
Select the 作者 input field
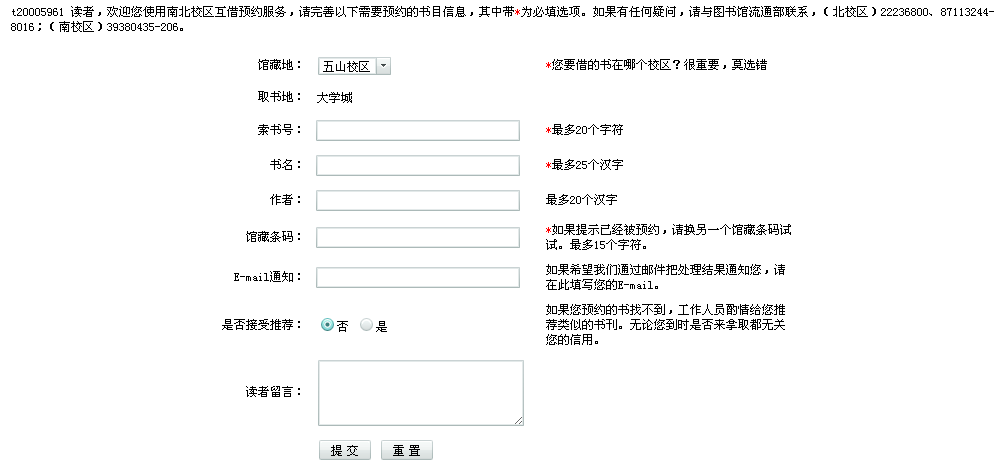pyautogui.click(x=418, y=200)
